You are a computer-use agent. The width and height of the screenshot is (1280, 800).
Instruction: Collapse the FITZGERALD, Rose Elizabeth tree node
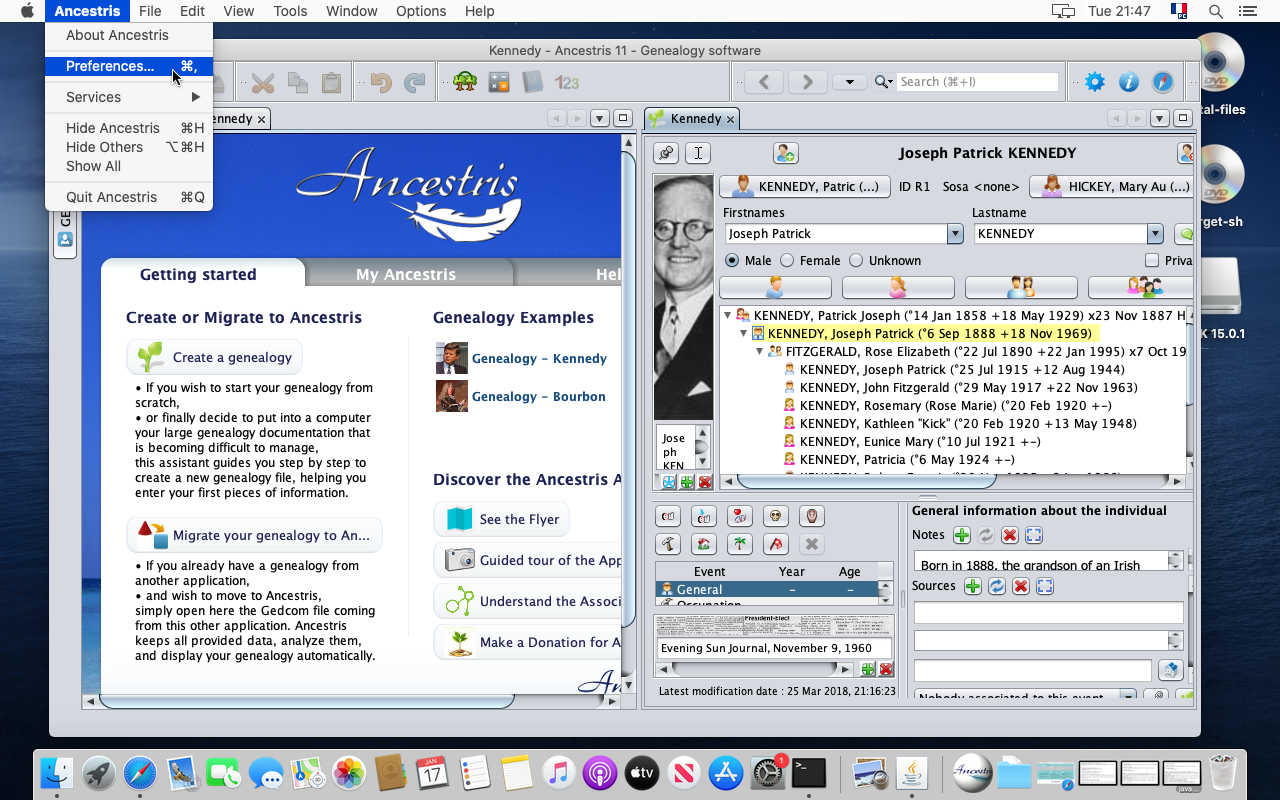(759, 351)
